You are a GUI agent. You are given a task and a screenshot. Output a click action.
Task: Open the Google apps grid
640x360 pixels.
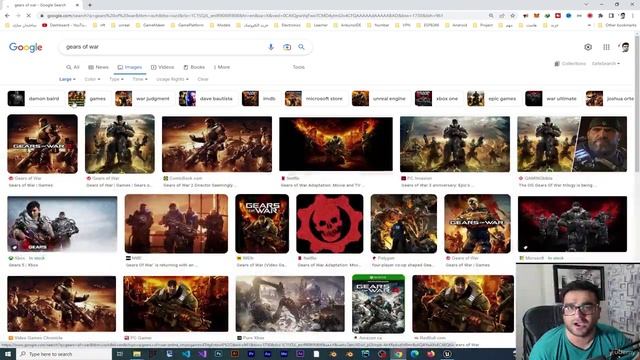click(607, 47)
